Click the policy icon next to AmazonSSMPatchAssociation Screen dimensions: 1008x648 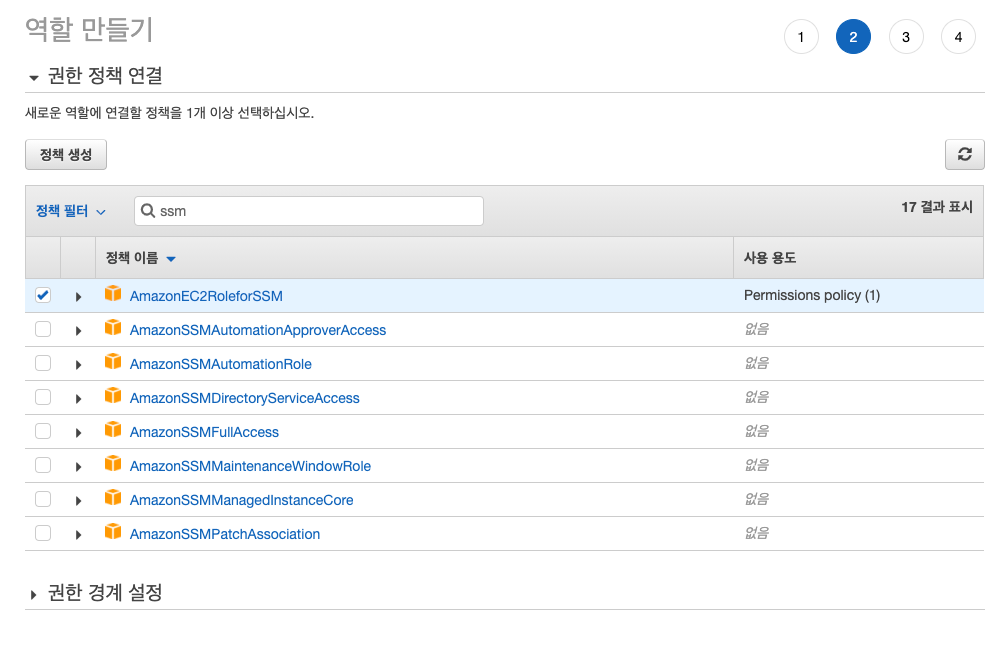point(113,532)
